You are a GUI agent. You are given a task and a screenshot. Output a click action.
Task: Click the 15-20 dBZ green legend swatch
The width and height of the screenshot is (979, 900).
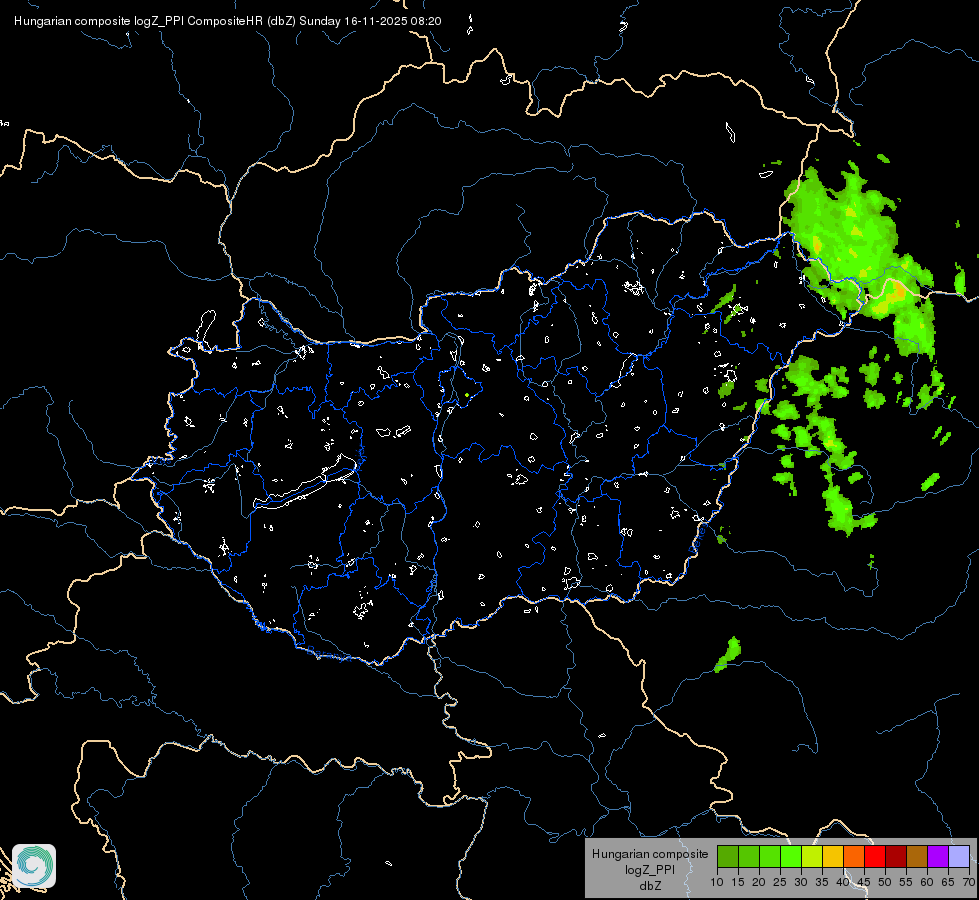click(x=749, y=856)
